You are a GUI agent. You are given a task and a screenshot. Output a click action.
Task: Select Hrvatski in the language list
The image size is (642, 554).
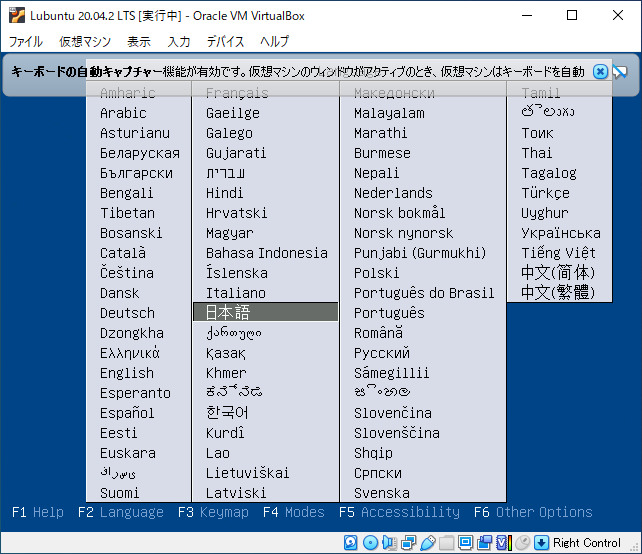[236, 213]
